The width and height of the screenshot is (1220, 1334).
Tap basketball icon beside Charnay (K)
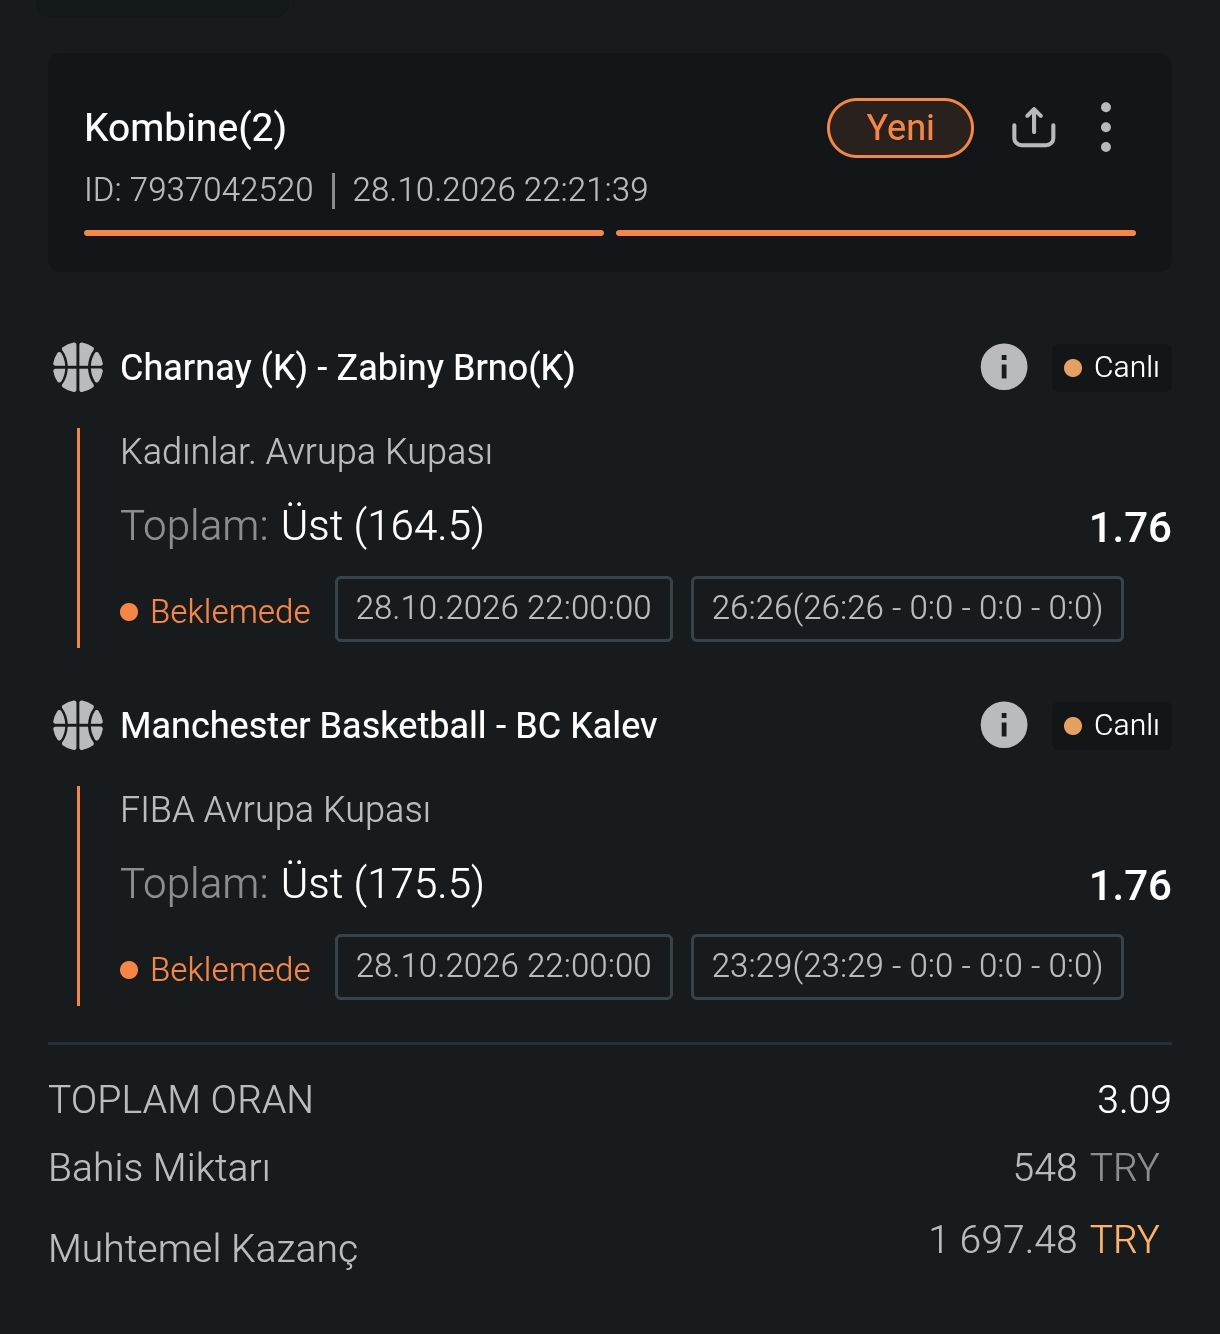point(78,367)
